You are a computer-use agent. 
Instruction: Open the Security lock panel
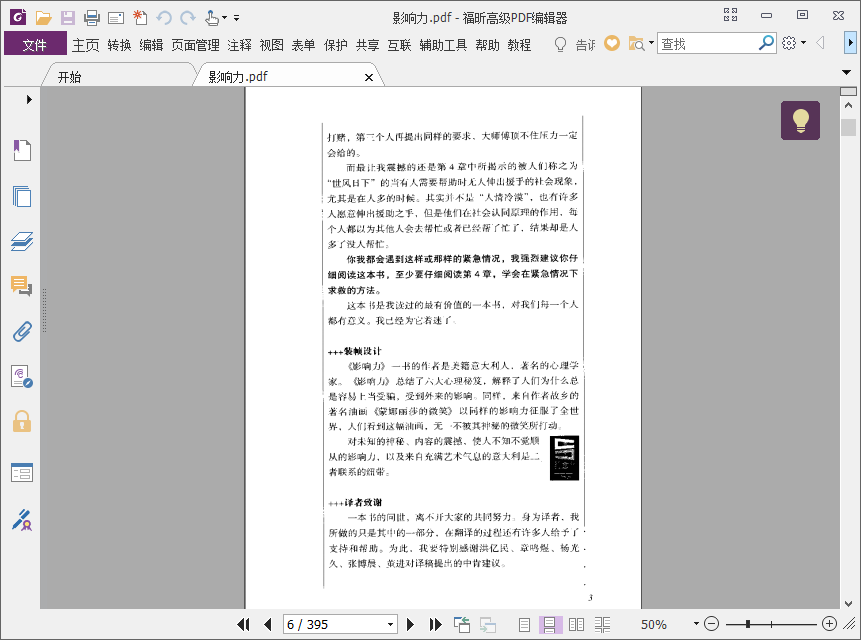[x=22, y=422]
